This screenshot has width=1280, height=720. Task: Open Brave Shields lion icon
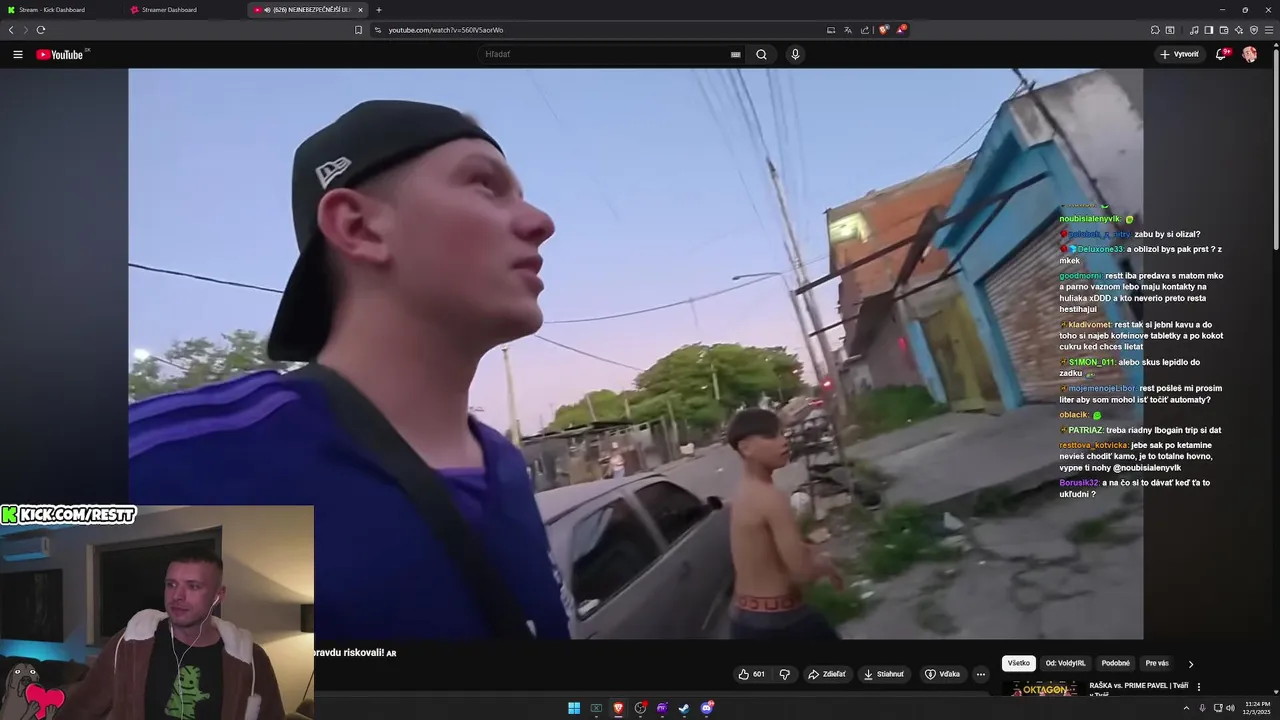point(883,30)
